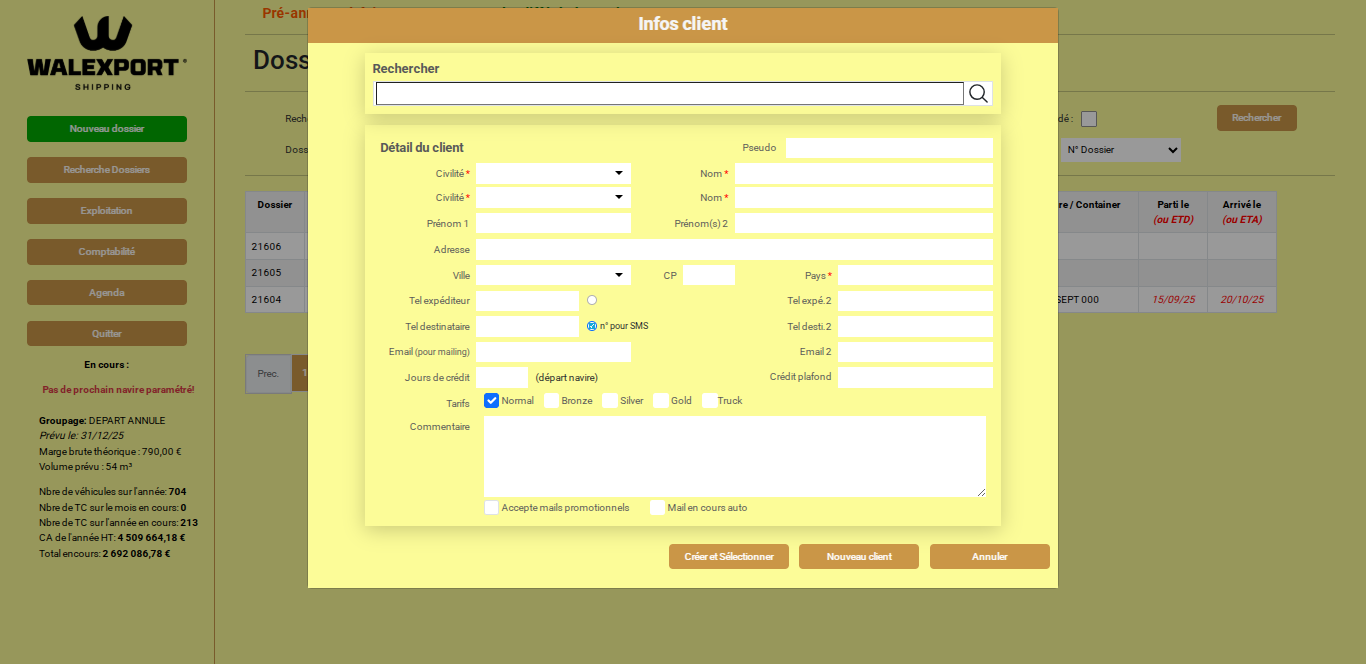Select the radio button beside Tel expéditeur
The height and width of the screenshot is (664, 1366).
(x=591, y=299)
